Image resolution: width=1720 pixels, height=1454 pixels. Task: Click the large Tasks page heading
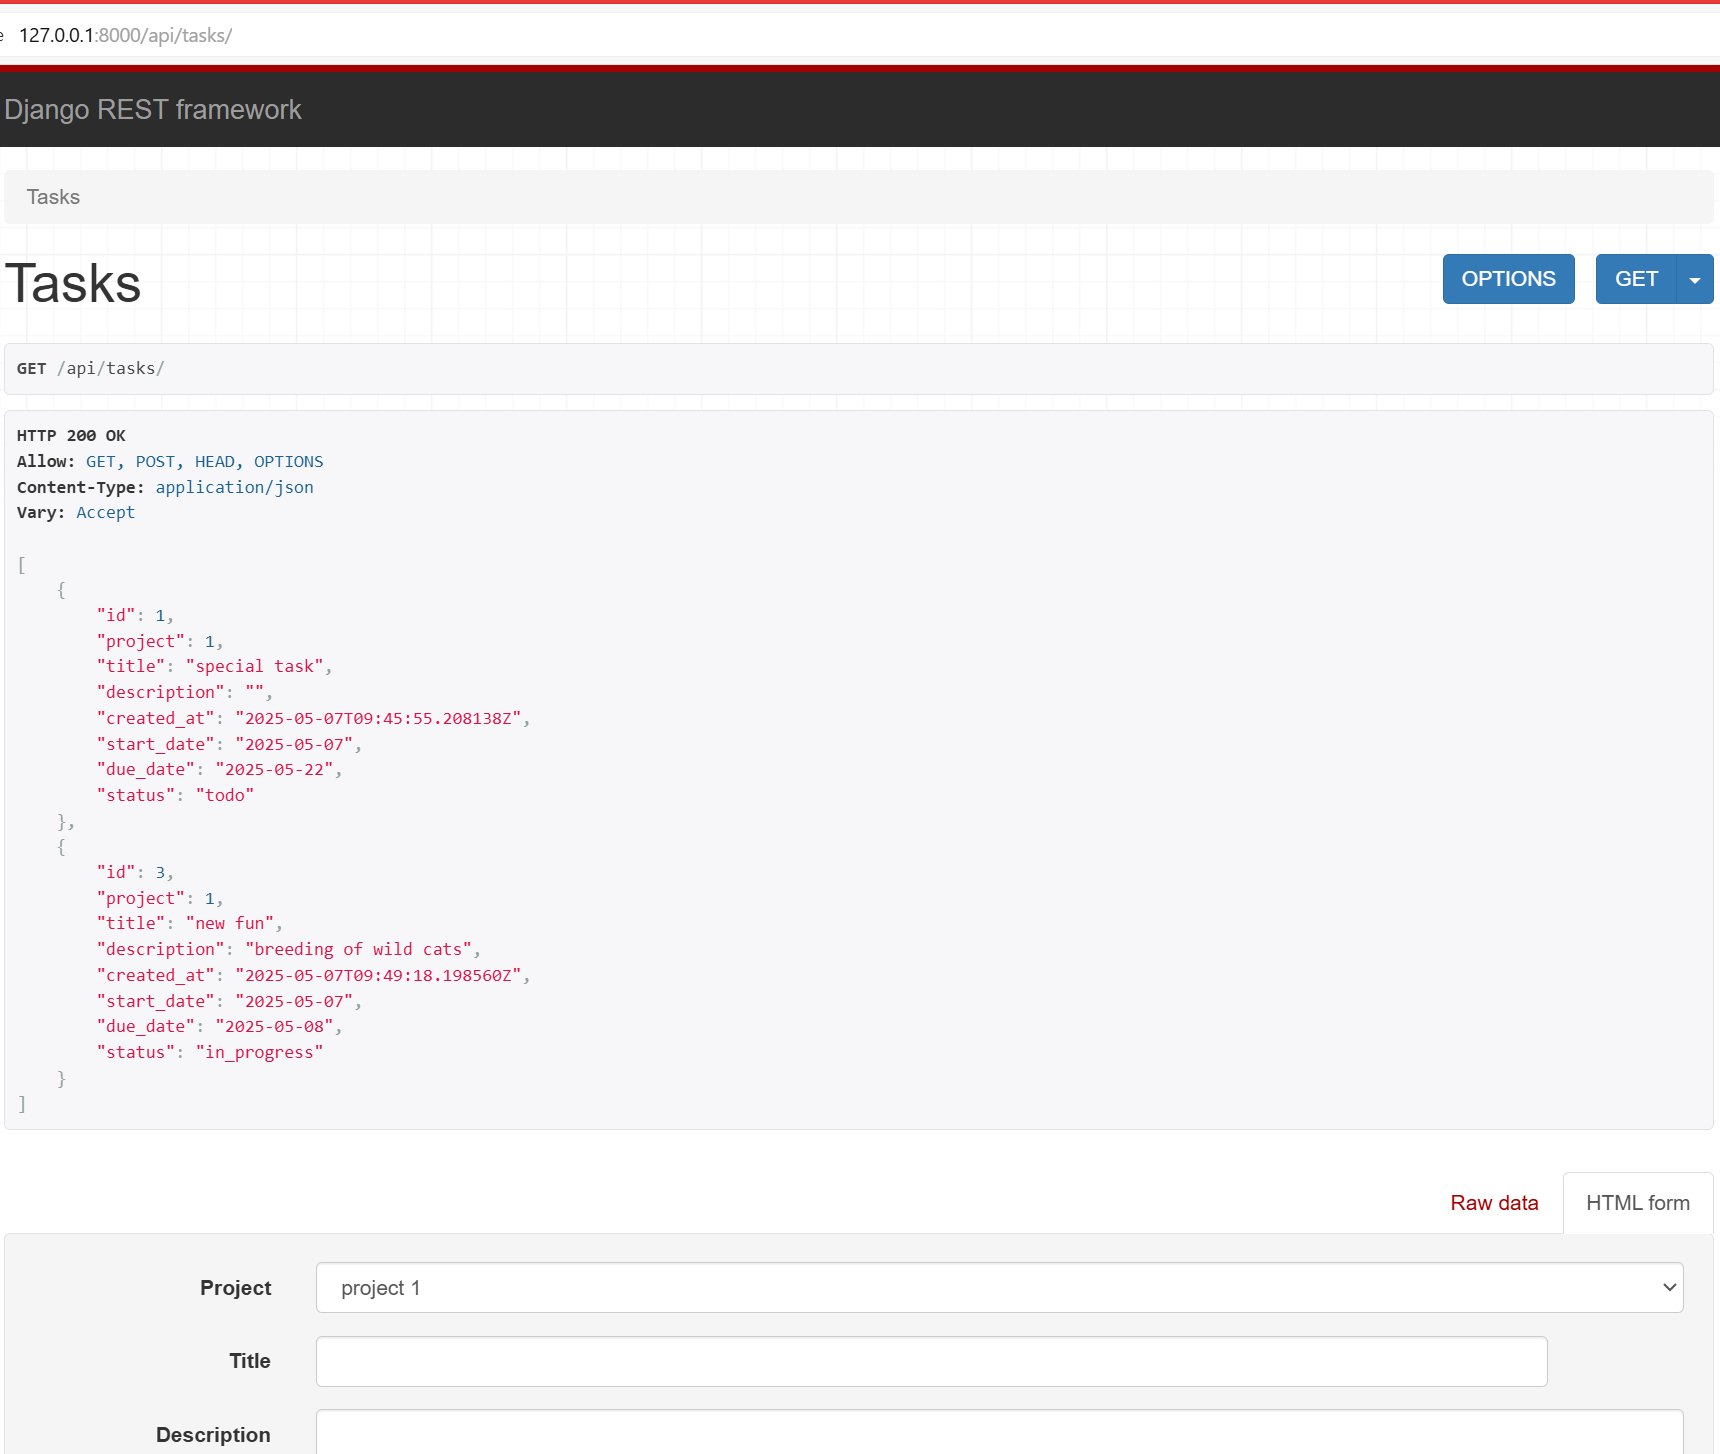(73, 283)
